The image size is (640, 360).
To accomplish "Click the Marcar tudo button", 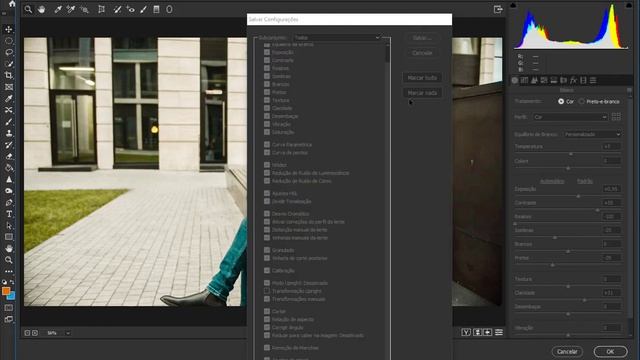I will [x=422, y=78].
